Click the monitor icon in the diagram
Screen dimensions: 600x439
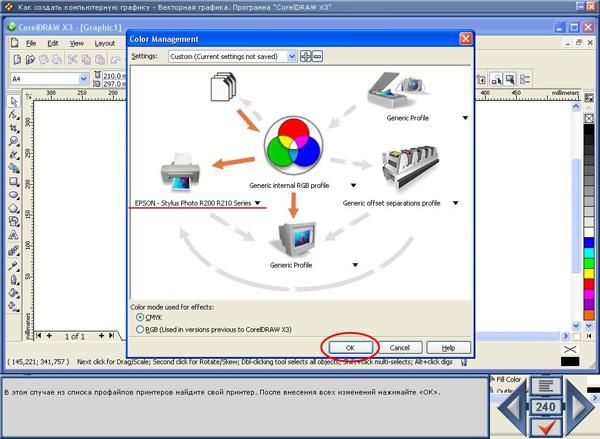(294, 239)
